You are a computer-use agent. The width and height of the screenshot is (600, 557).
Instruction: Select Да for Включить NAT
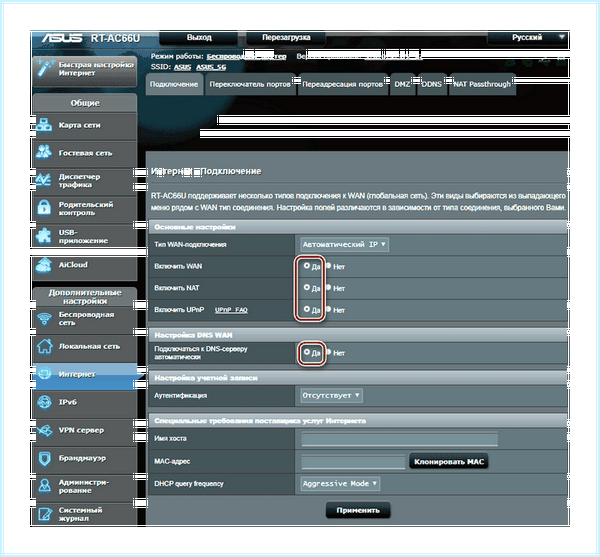click(x=307, y=287)
